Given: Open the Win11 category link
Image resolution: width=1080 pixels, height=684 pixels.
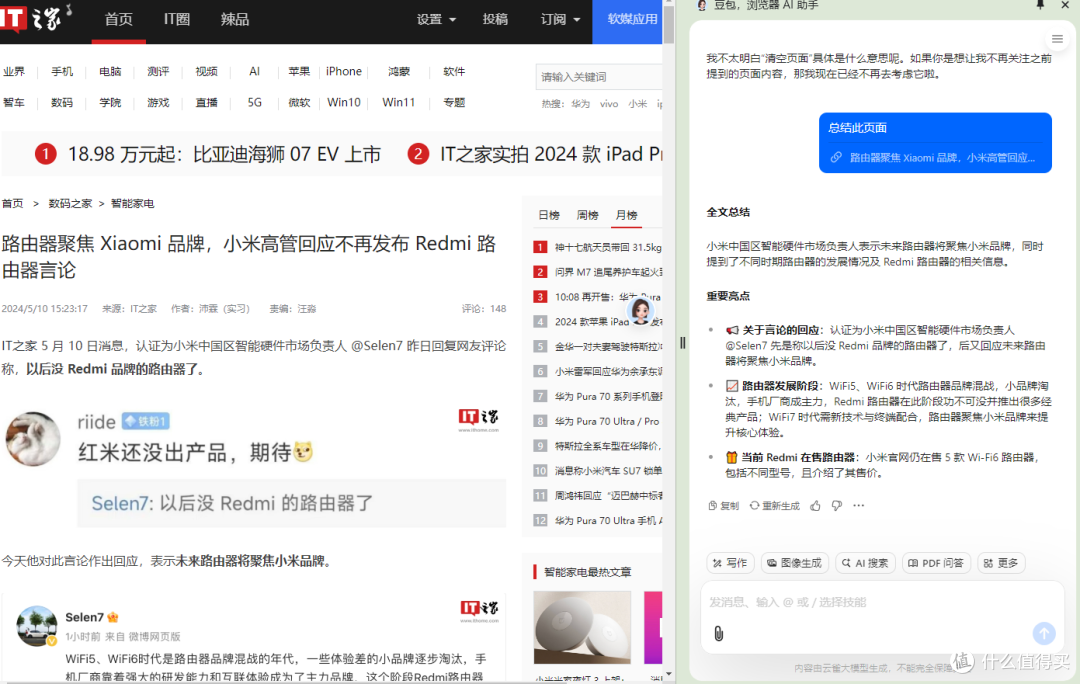Looking at the screenshot, I should (399, 102).
